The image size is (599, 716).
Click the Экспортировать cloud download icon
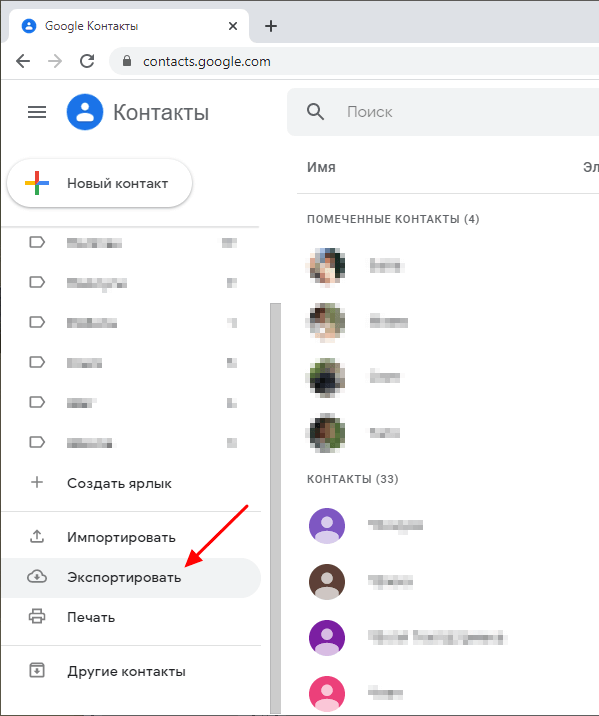37,577
